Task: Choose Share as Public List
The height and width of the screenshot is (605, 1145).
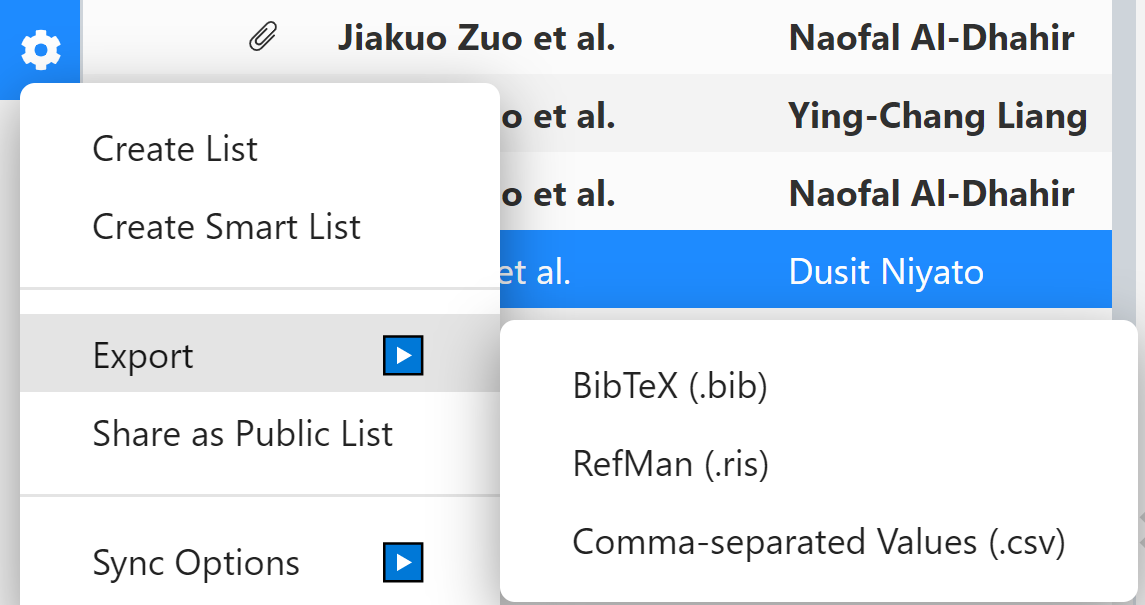Action: (242, 434)
